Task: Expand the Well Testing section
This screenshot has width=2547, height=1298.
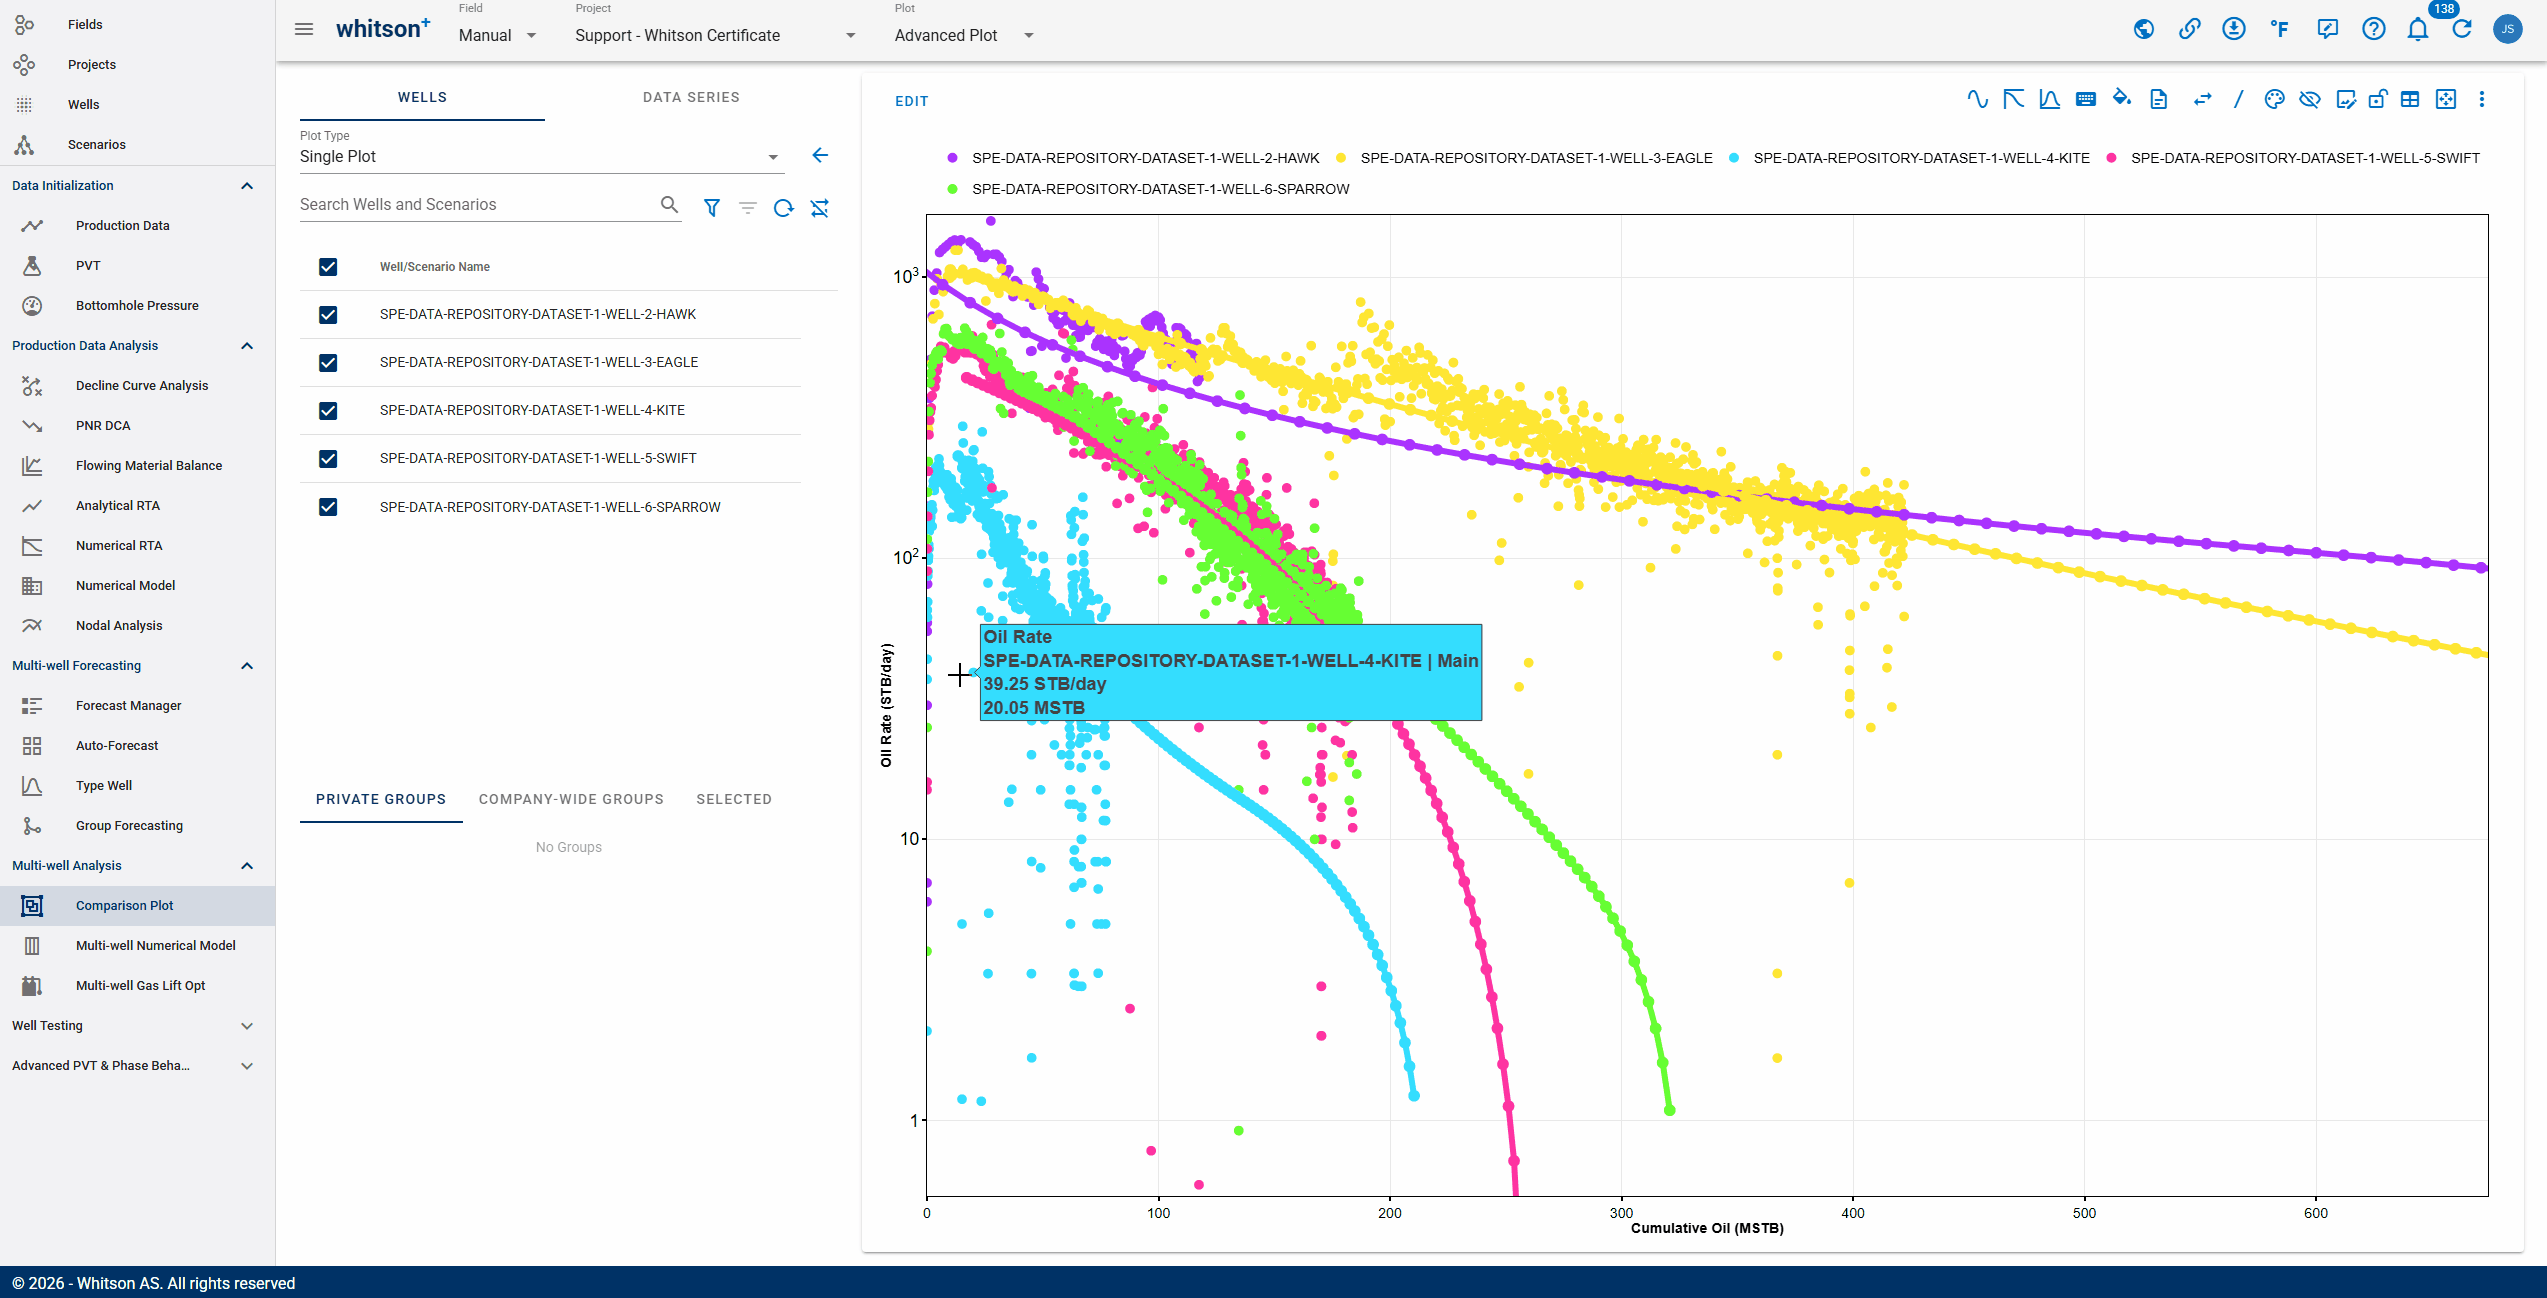Action: point(247,1026)
